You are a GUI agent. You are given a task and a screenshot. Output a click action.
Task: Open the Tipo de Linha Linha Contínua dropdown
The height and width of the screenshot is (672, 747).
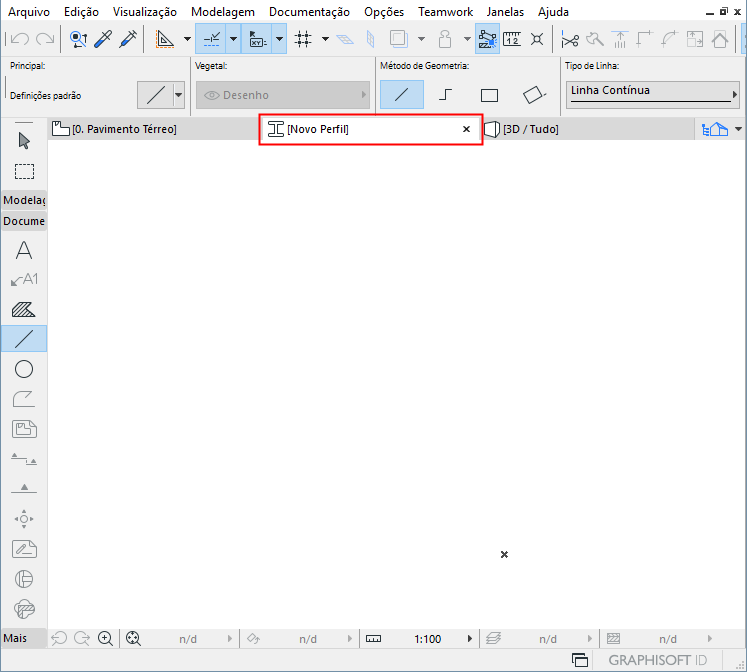click(x=652, y=93)
